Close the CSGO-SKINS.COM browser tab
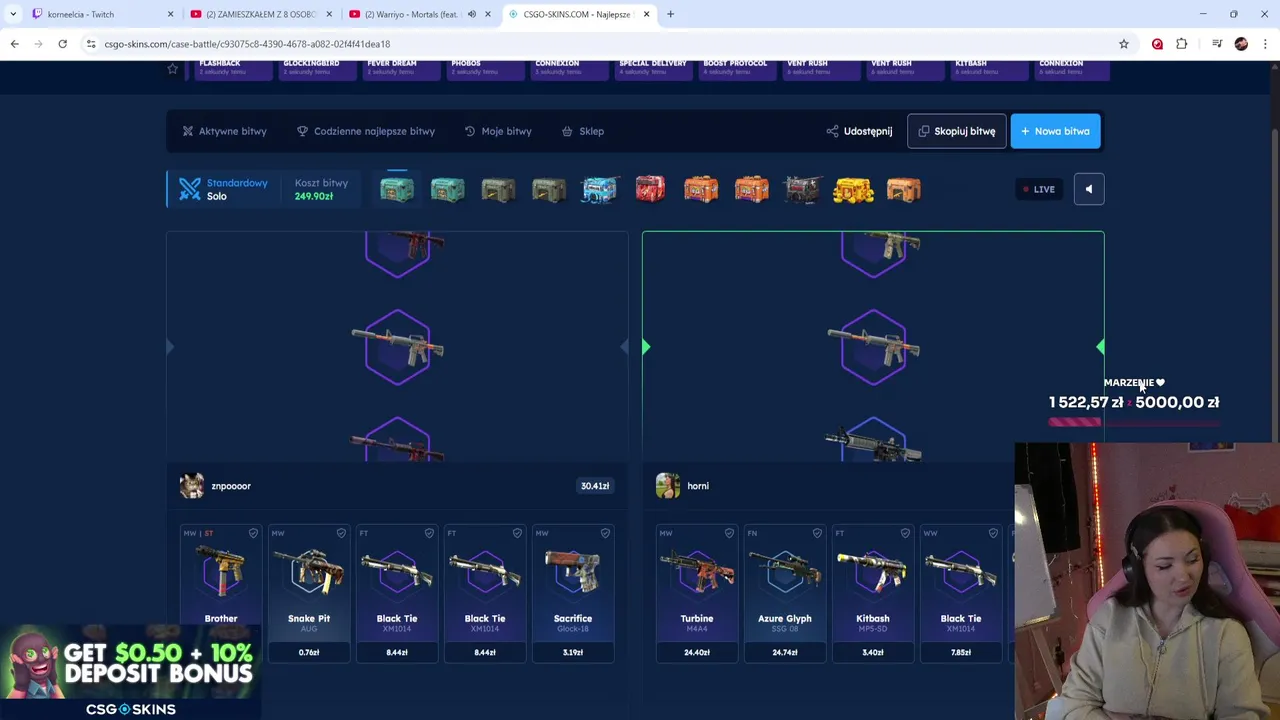This screenshot has height=720, width=1280. point(646,14)
